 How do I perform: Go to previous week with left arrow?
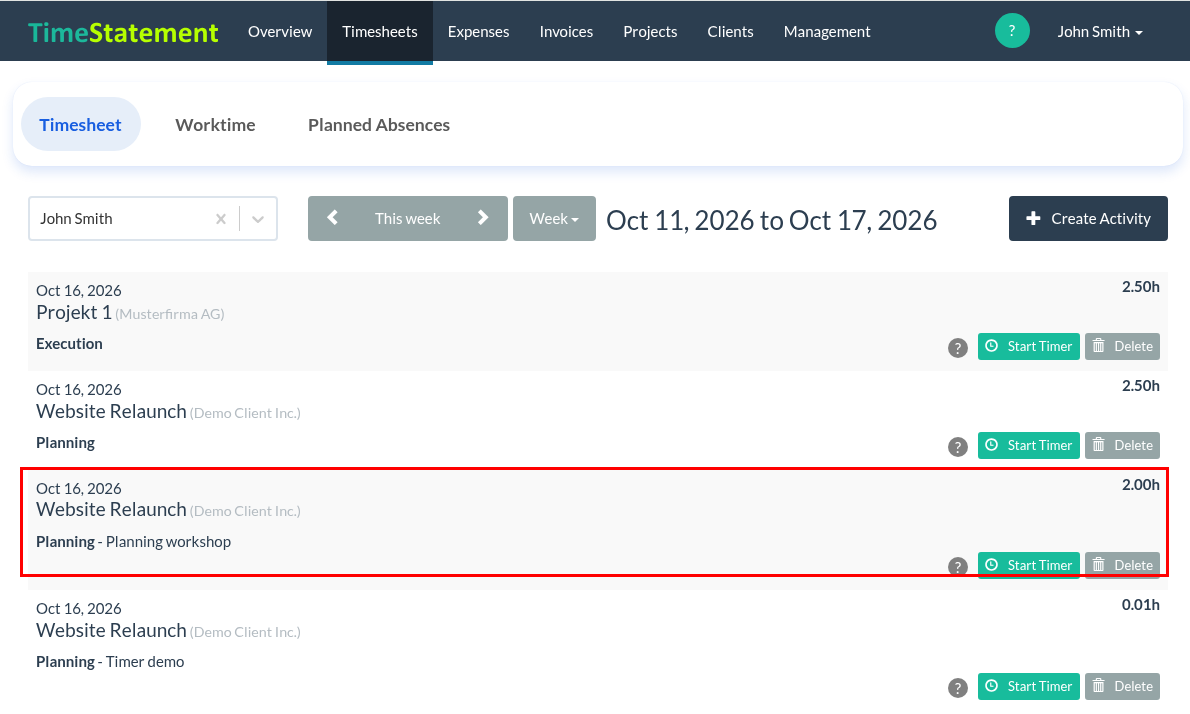point(332,219)
